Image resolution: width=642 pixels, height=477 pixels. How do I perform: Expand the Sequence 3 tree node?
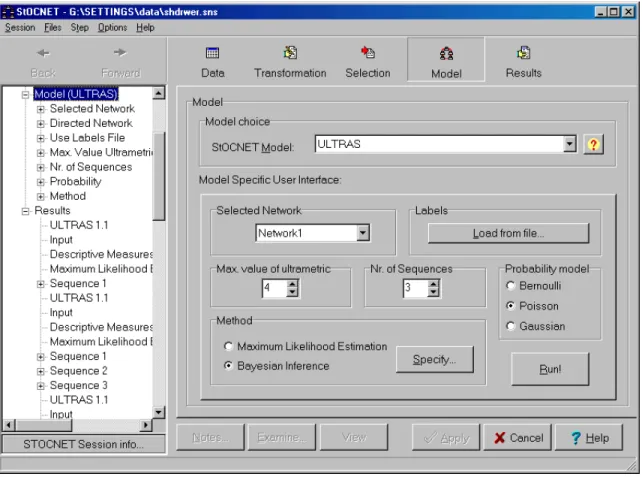[x=41, y=386]
